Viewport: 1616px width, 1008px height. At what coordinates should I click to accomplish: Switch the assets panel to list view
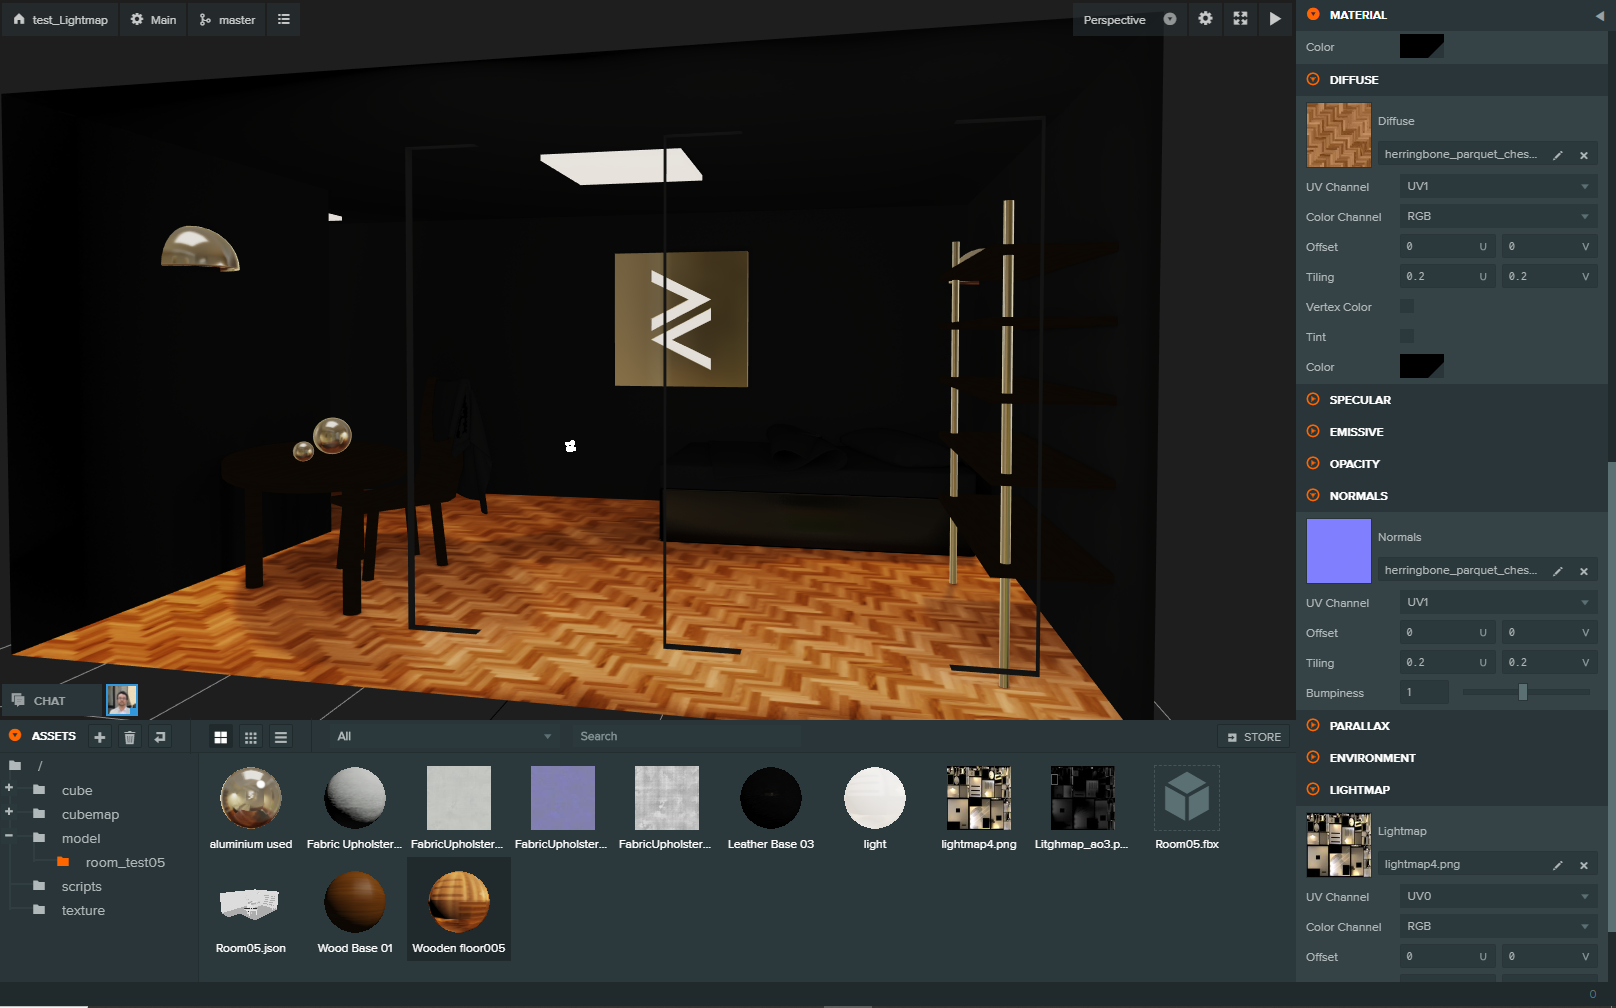(x=281, y=736)
